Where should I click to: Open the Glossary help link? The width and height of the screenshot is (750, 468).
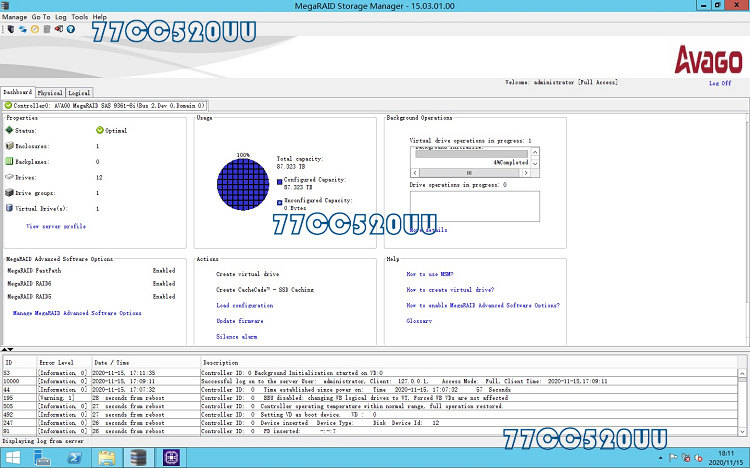pos(419,321)
